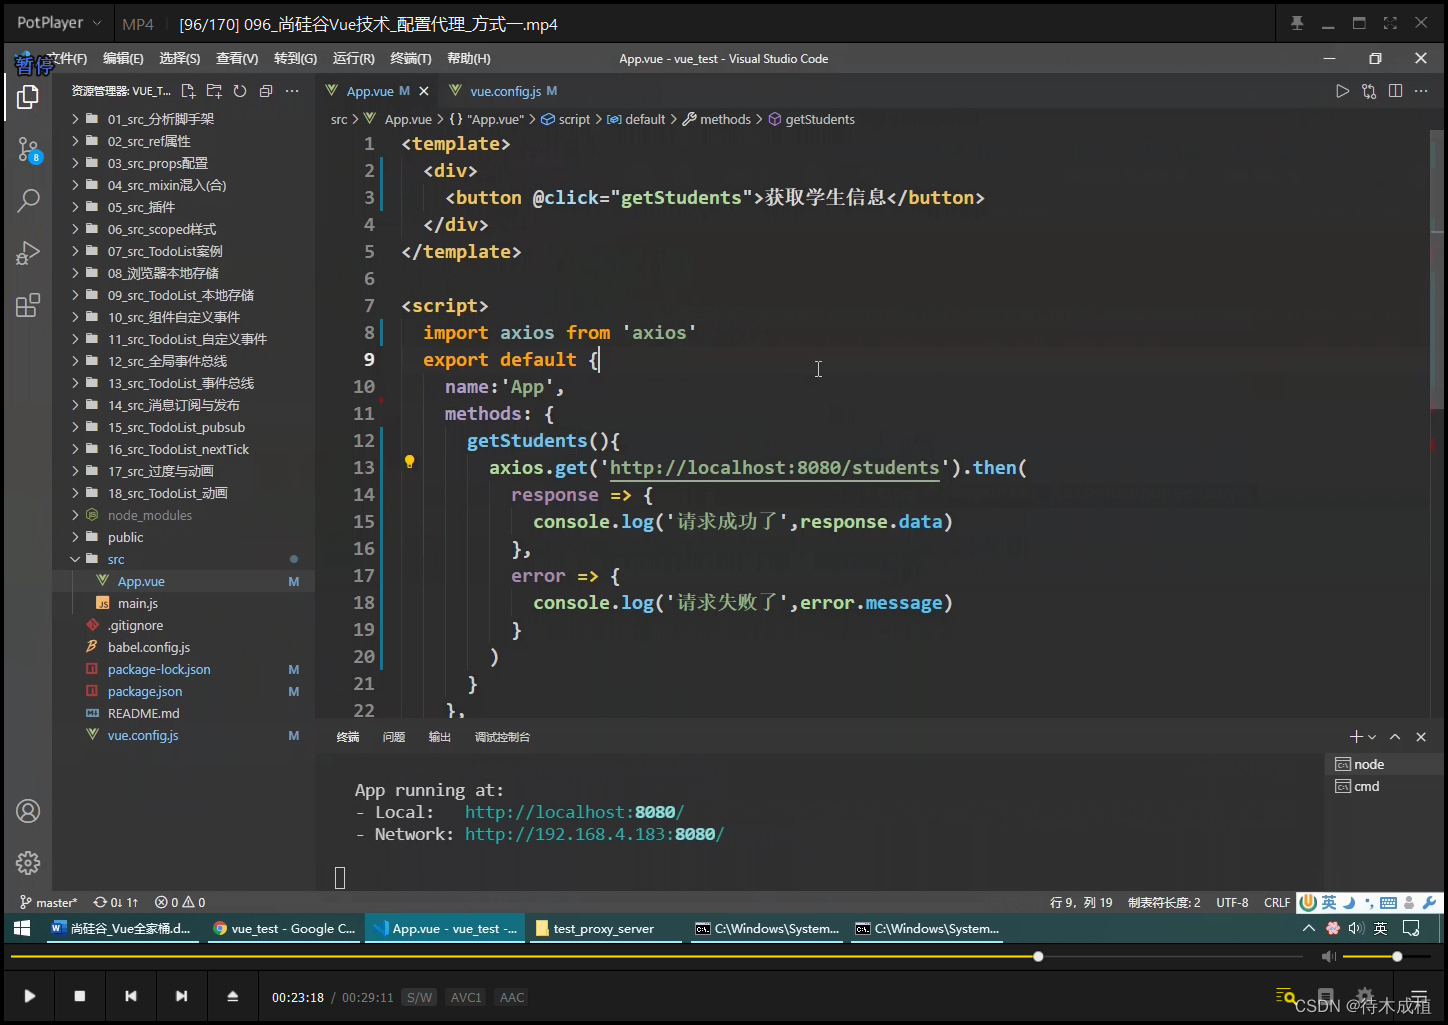This screenshot has height=1025, width=1448.
Task: Open Google Chrome vue_test taskbar item
Action: [x=284, y=928]
